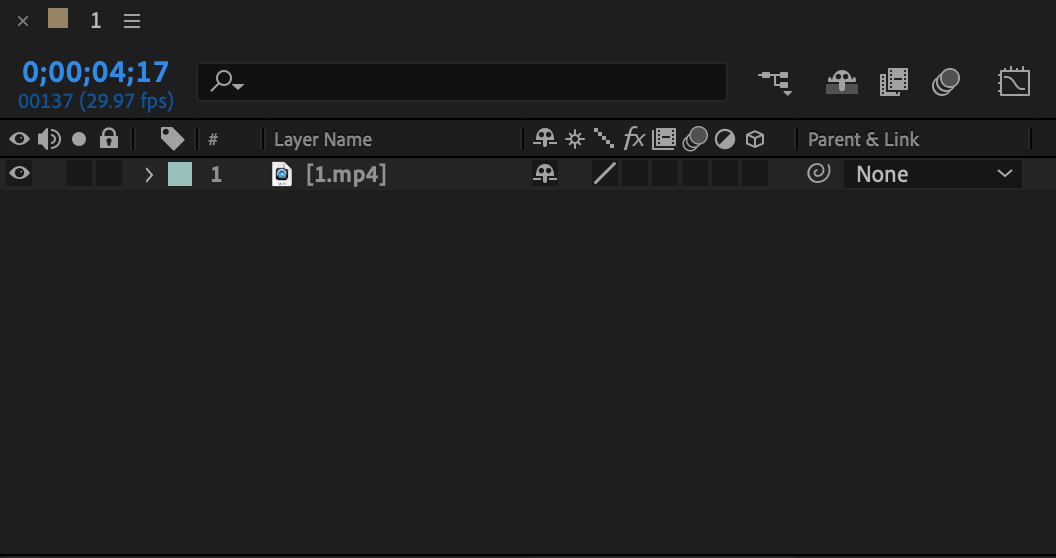
Task: Expand the 1.mp4 layer properties
Action: click(x=149, y=175)
